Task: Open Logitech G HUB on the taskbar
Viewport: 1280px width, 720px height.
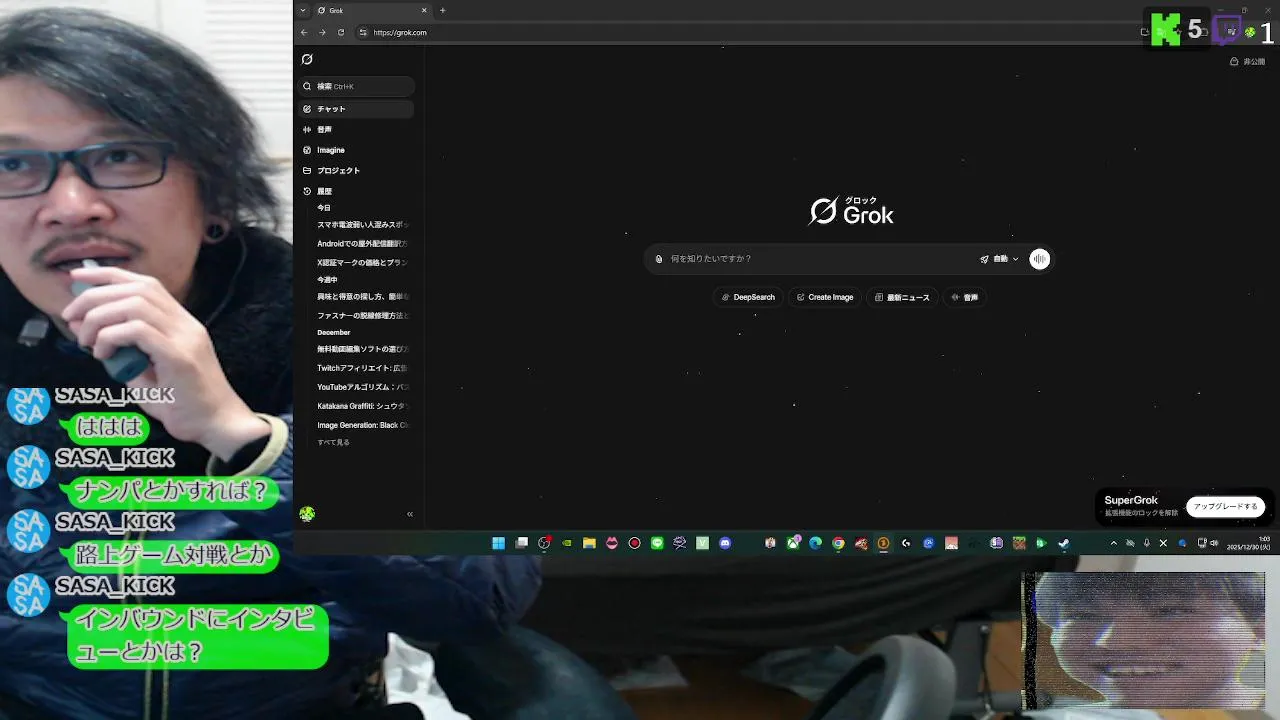Action: pos(906,543)
